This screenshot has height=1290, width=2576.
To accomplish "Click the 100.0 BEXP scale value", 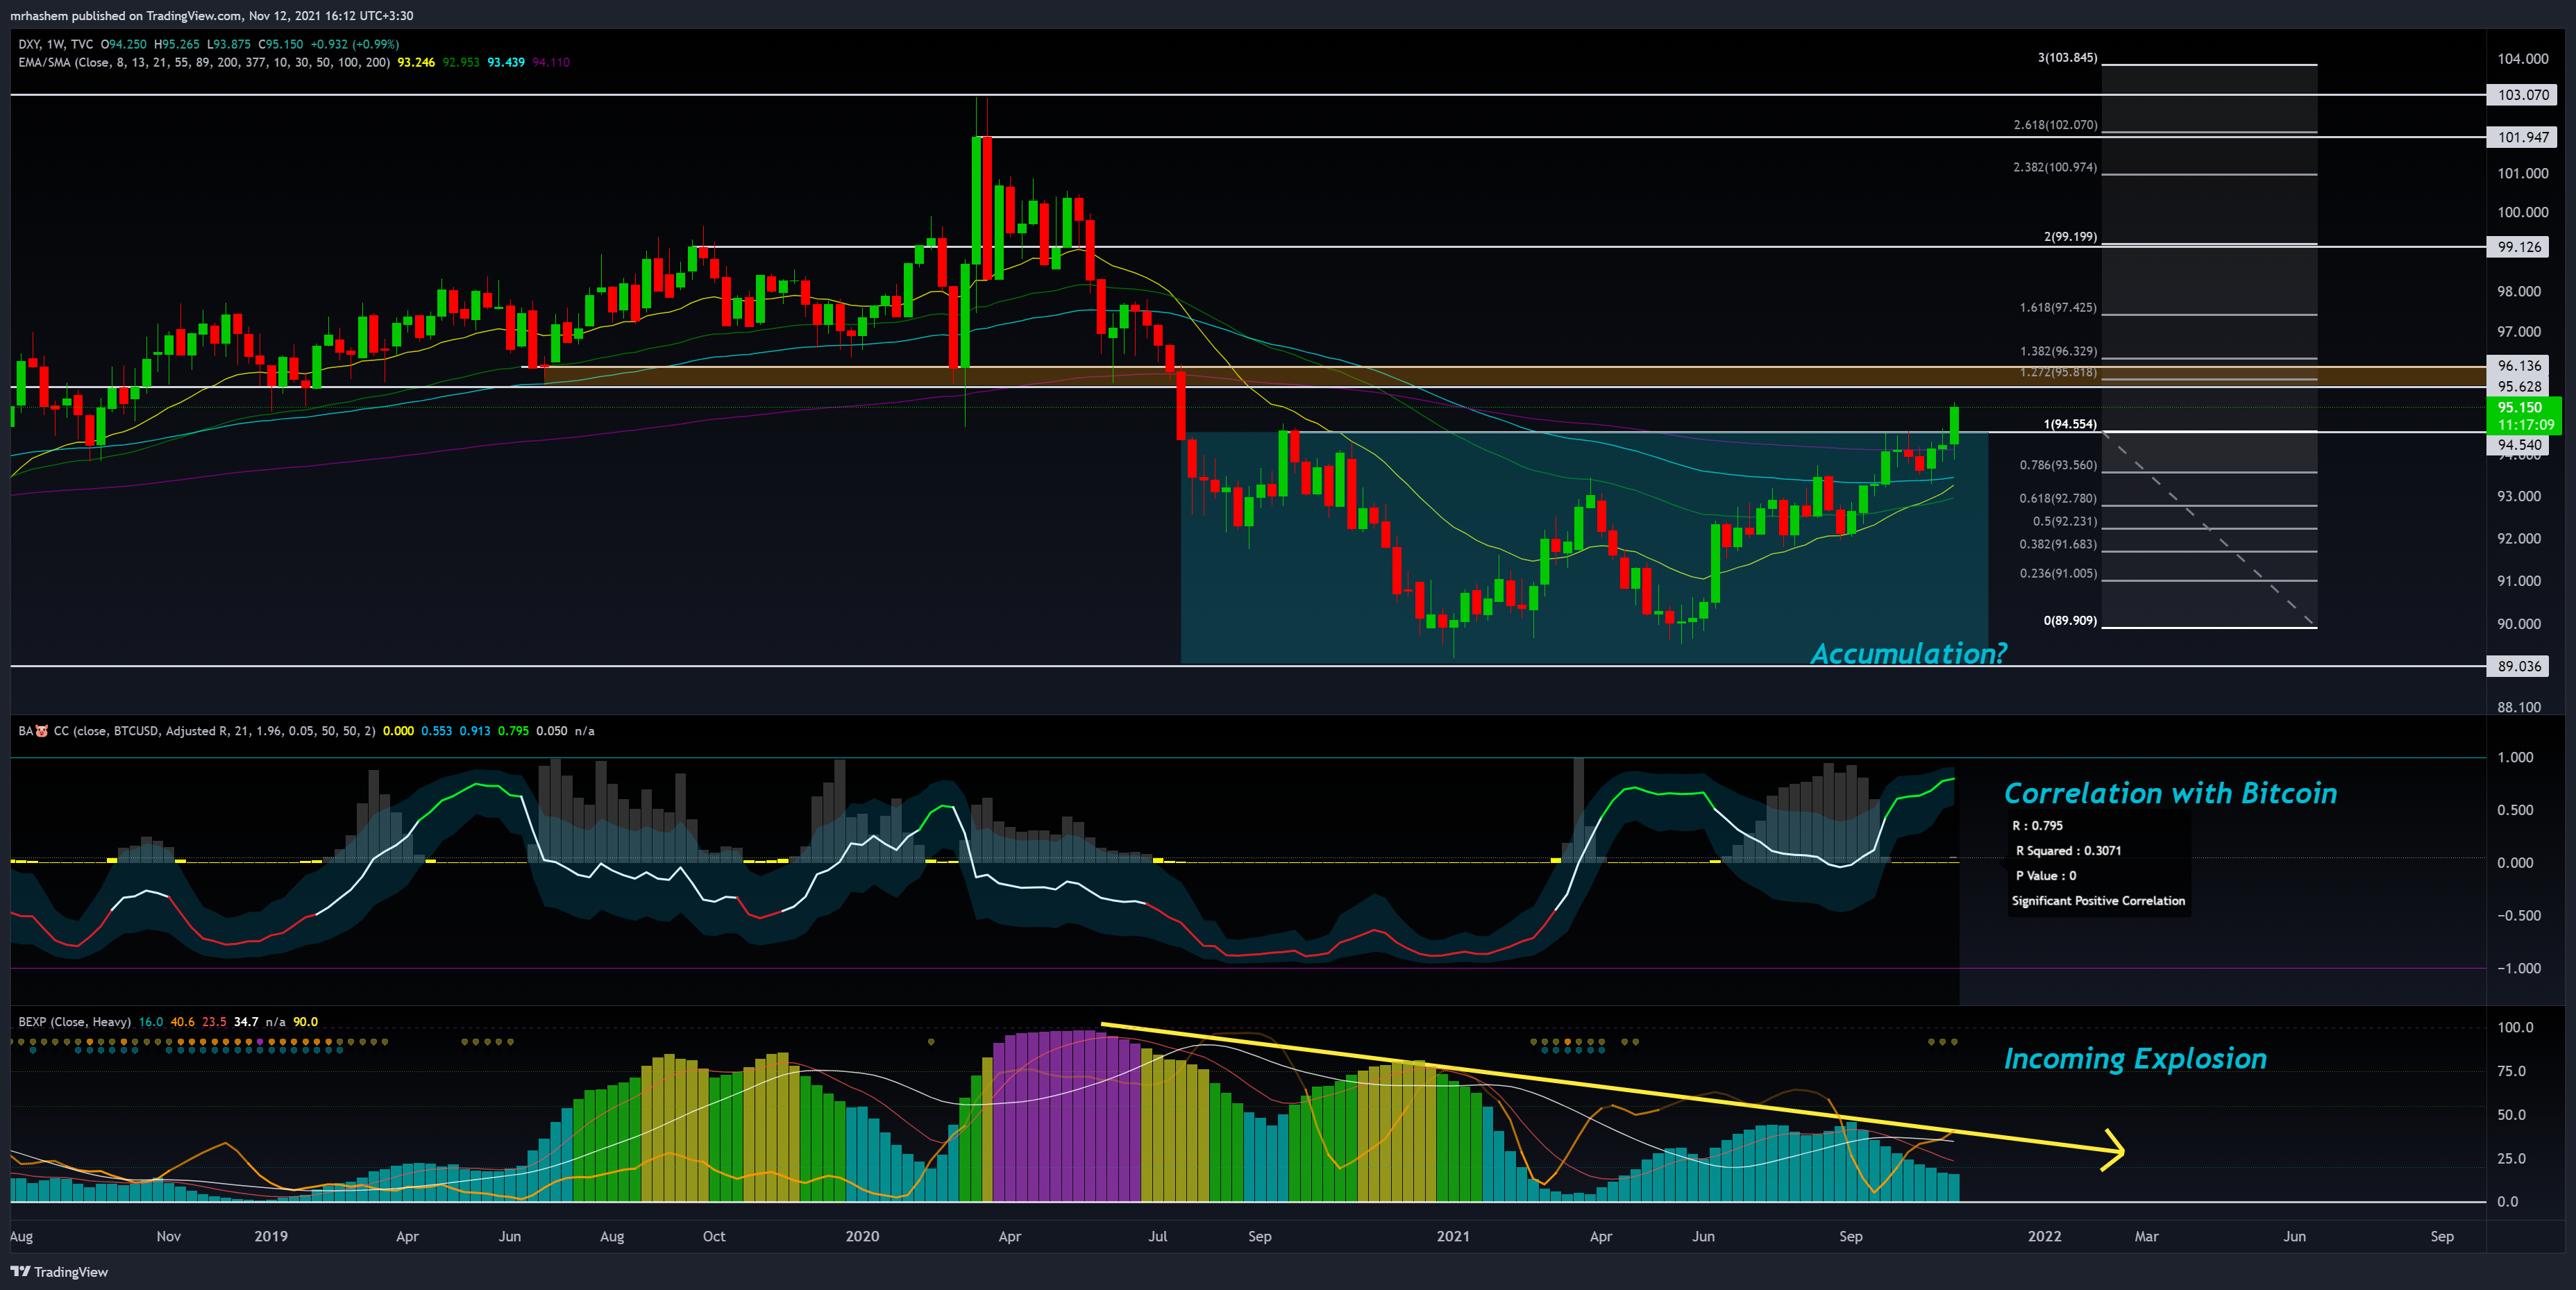I will (2515, 1028).
